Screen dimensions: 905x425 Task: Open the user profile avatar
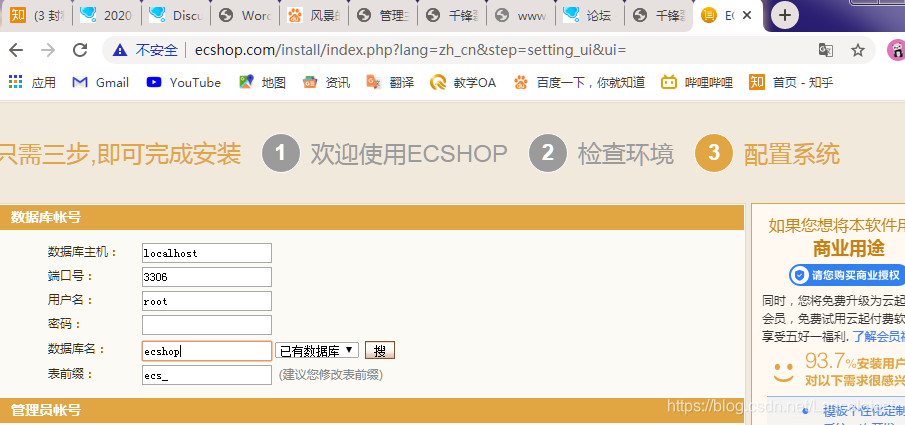click(896, 50)
